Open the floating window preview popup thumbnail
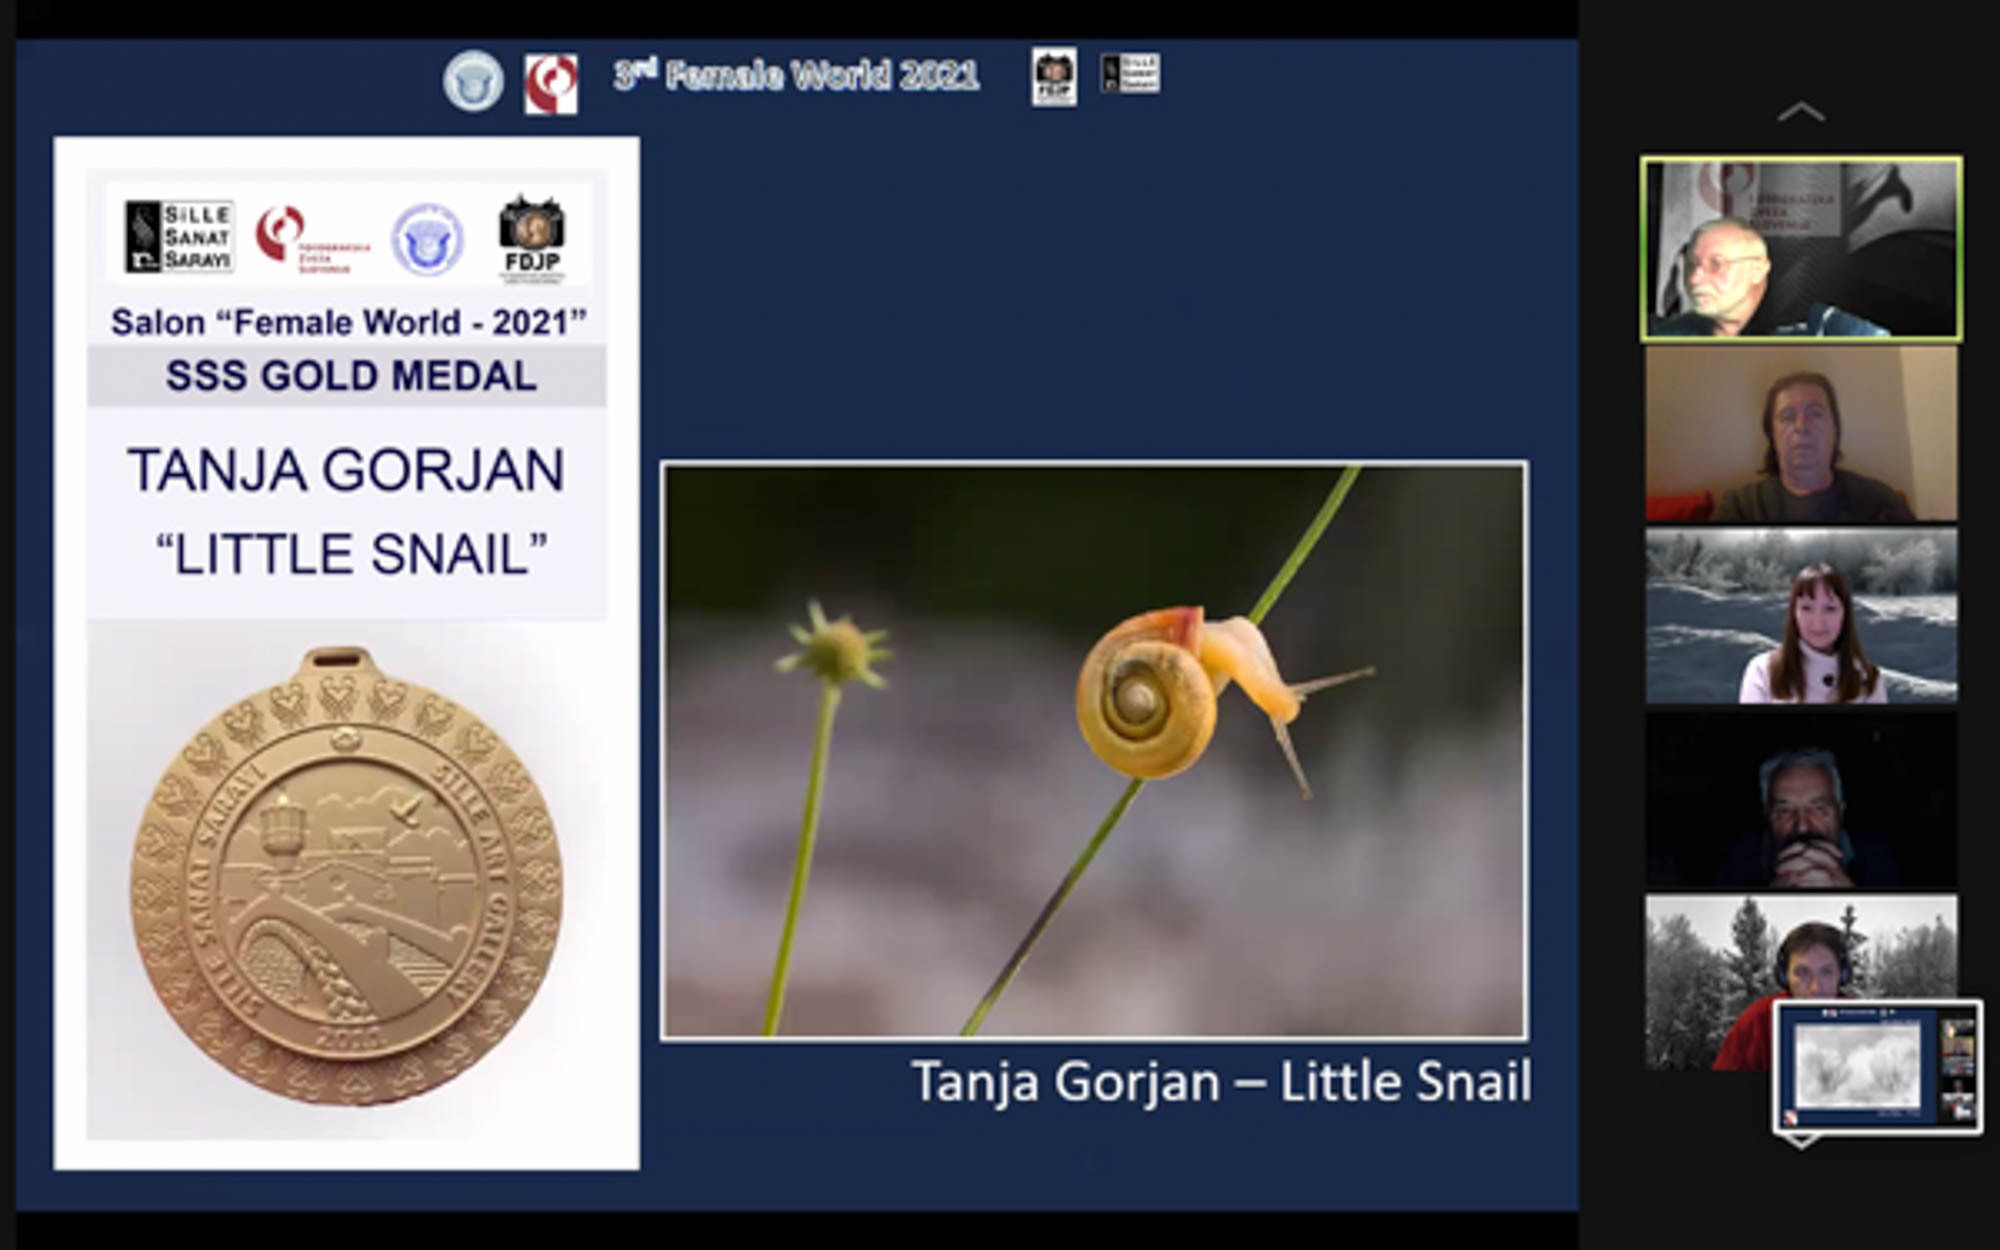The width and height of the screenshot is (2000, 1250). pyautogui.click(x=1876, y=1067)
